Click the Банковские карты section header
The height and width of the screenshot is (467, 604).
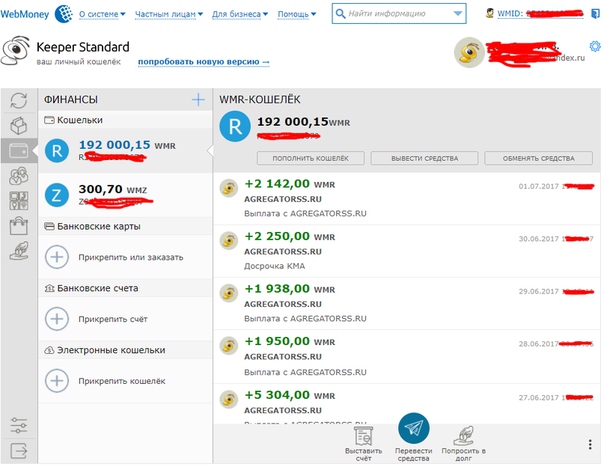pyautogui.click(x=125, y=226)
